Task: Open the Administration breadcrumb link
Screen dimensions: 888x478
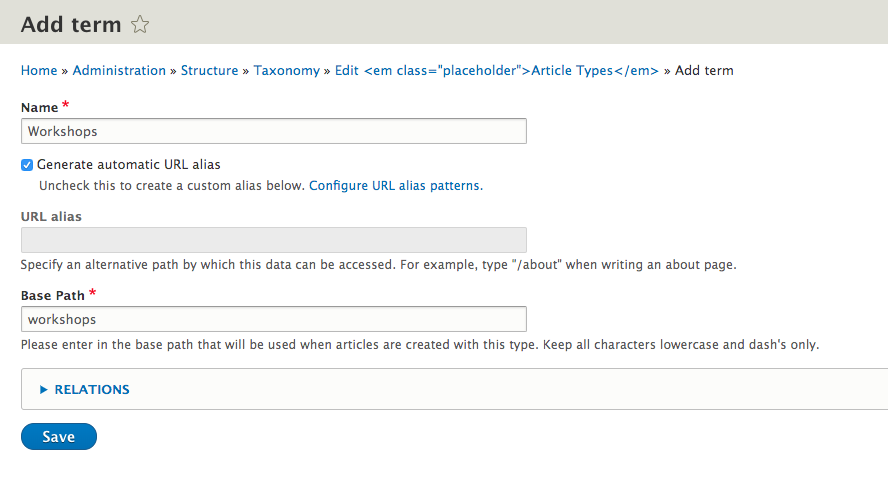Action: [119, 71]
